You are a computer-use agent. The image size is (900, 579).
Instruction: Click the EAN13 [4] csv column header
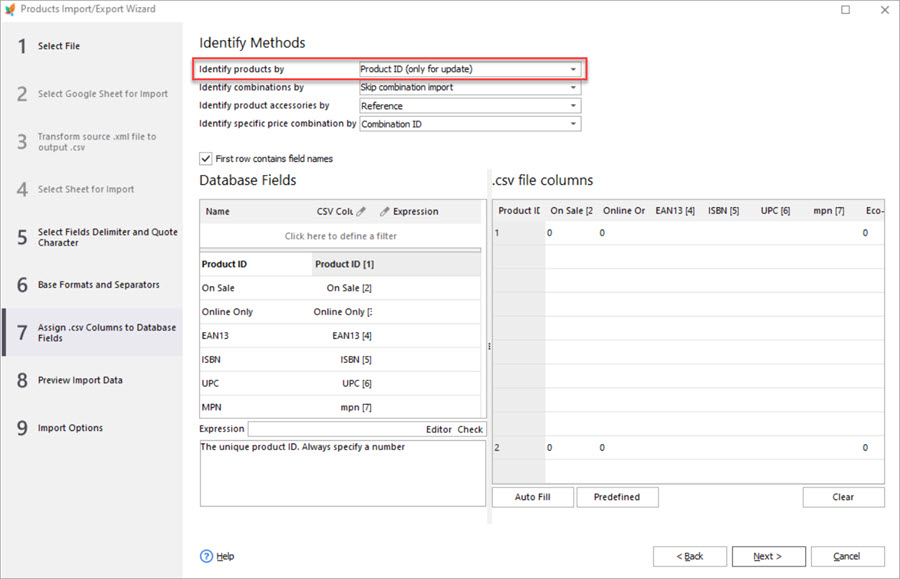pyautogui.click(x=676, y=211)
